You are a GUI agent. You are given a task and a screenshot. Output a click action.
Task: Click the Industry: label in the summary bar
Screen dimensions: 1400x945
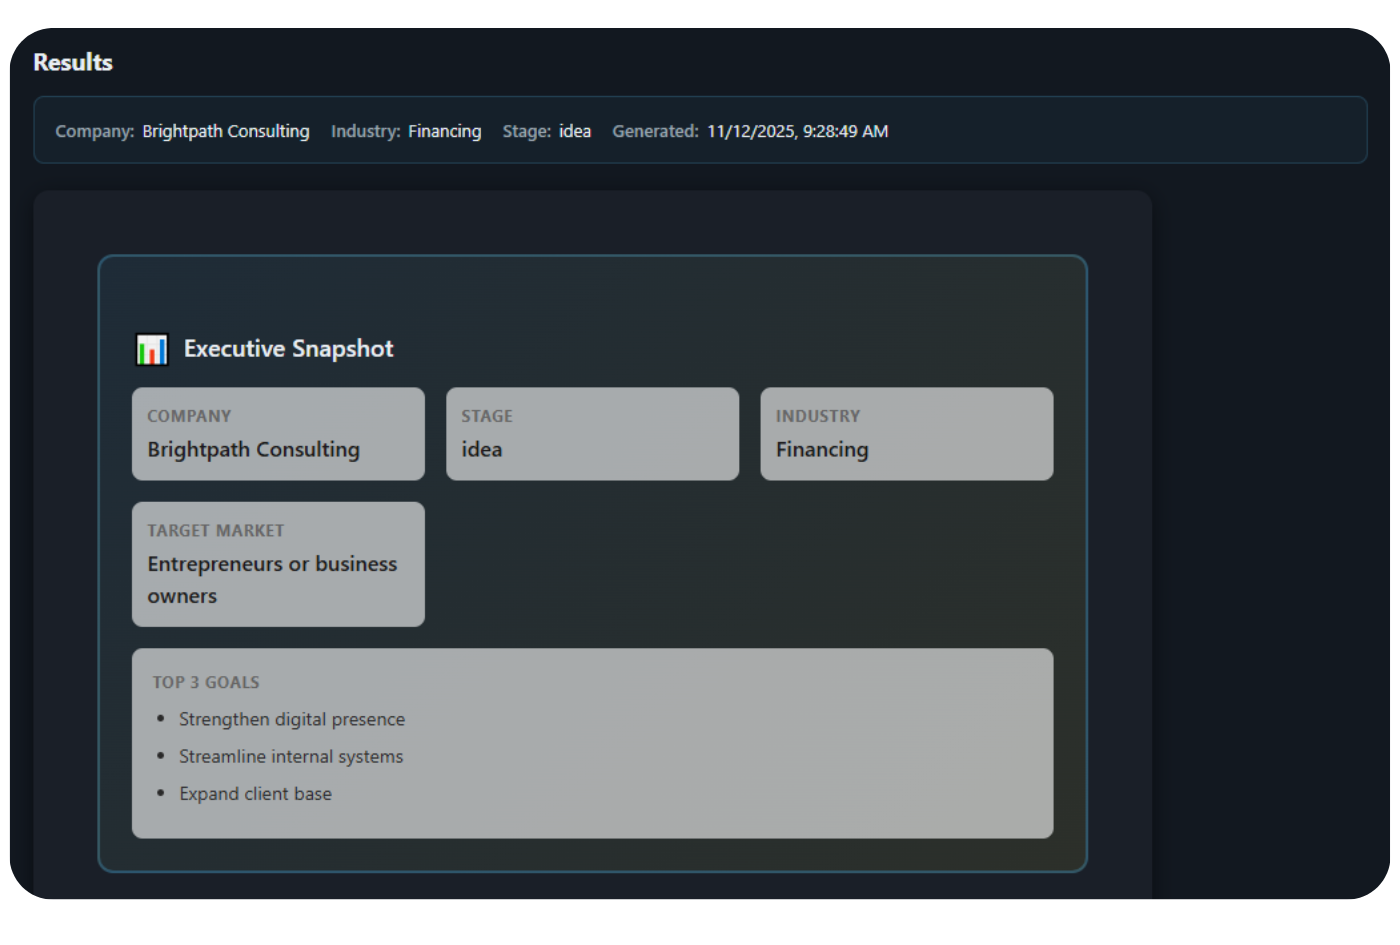(365, 131)
